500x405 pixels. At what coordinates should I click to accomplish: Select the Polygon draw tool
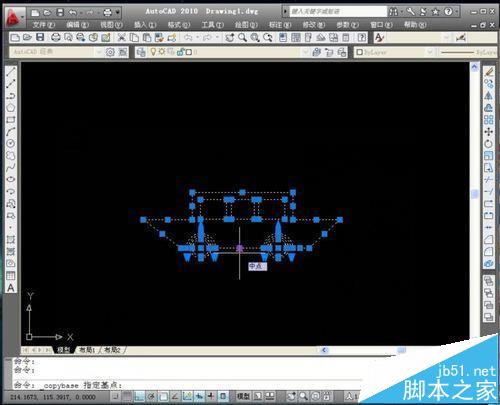click(x=11, y=108)
